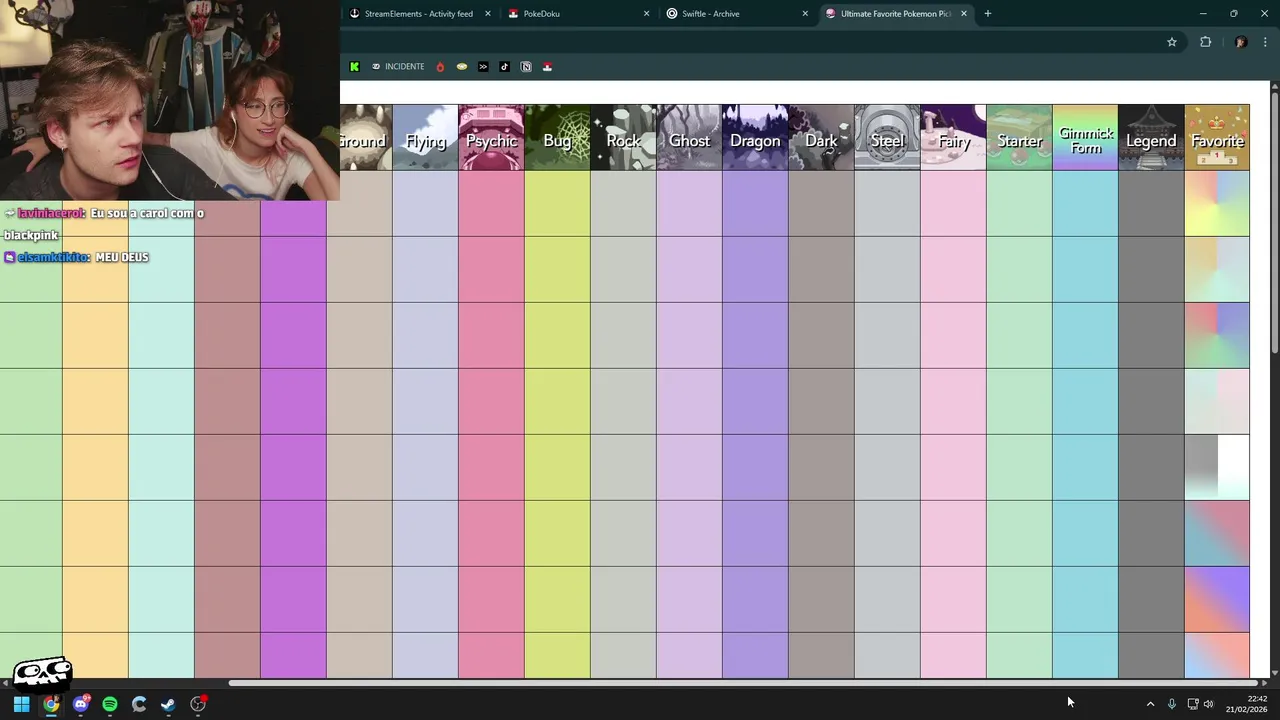The width and height of the screenshot is (1280, 720).
Task: Click the Ghost type column header
Action: [x=689, y=138]
